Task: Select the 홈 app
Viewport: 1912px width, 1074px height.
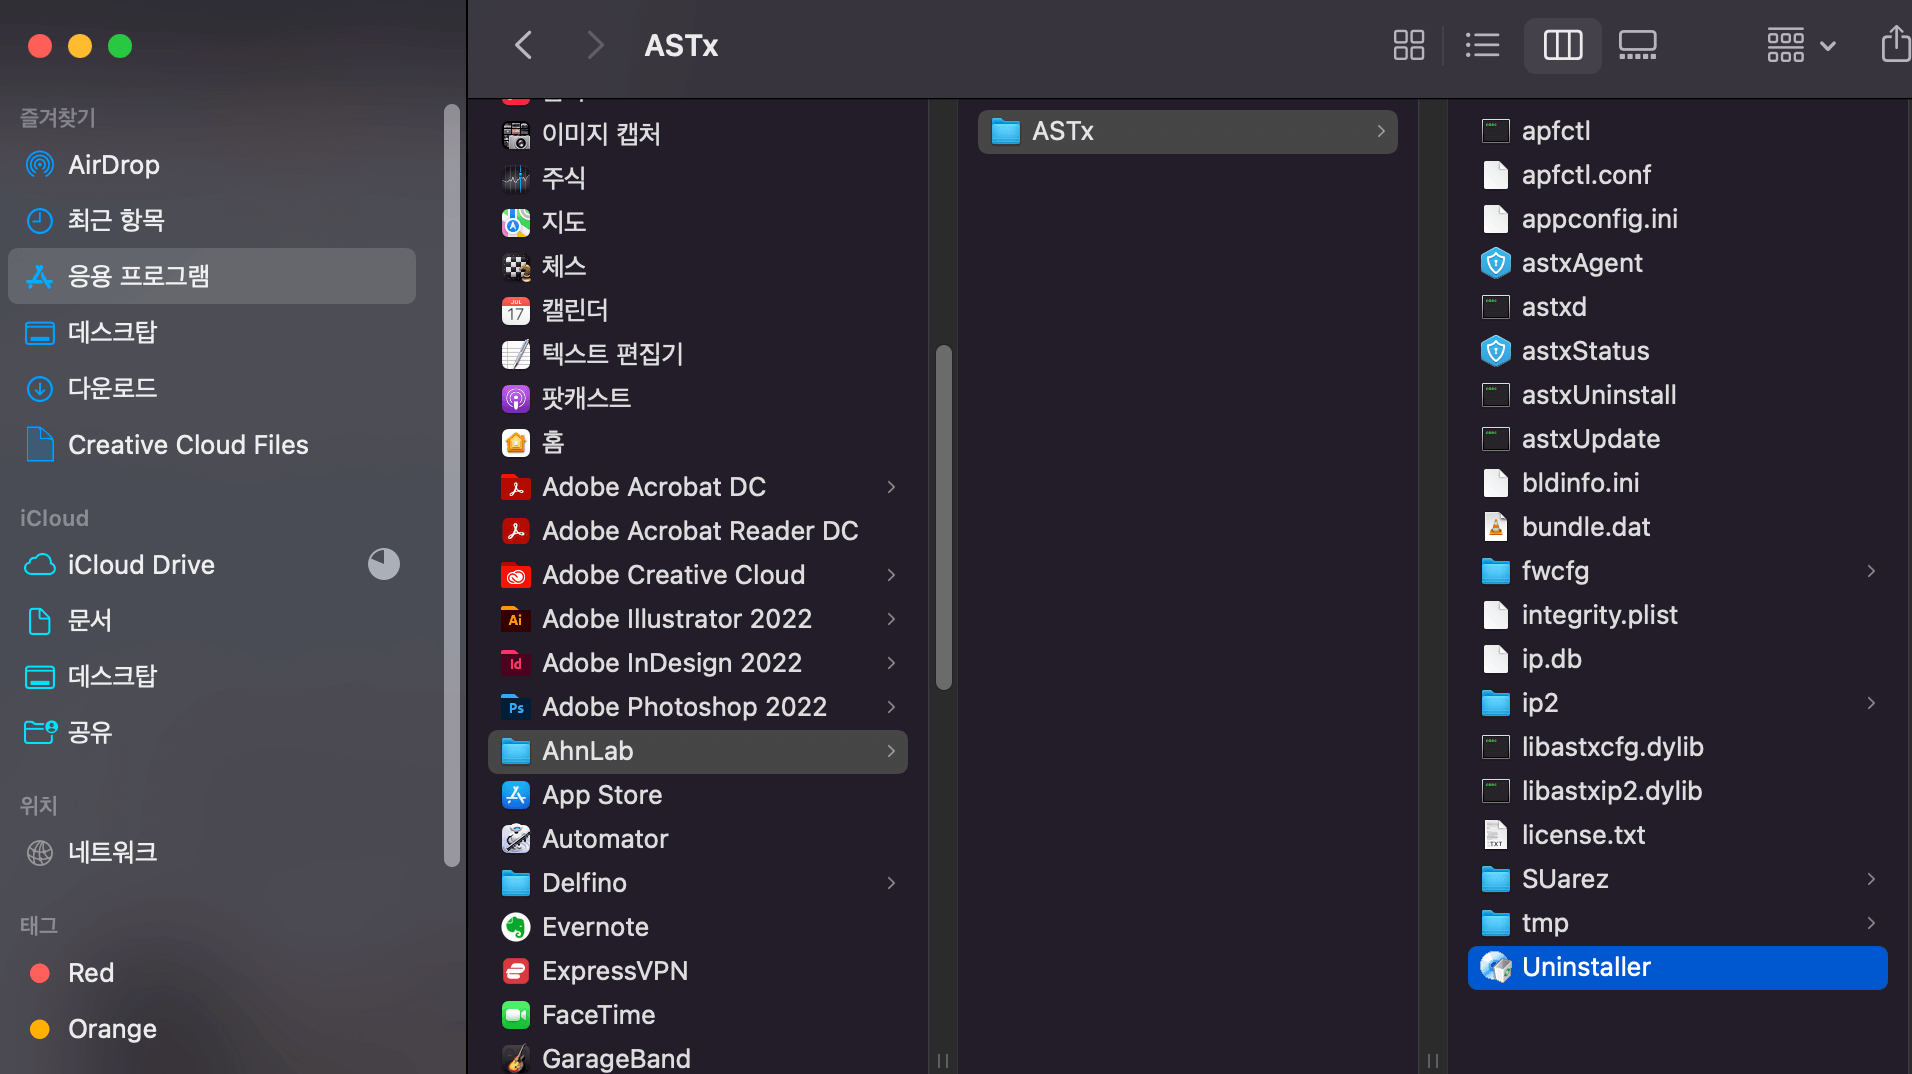Action: pyautogui.click(x=698, y=442)
